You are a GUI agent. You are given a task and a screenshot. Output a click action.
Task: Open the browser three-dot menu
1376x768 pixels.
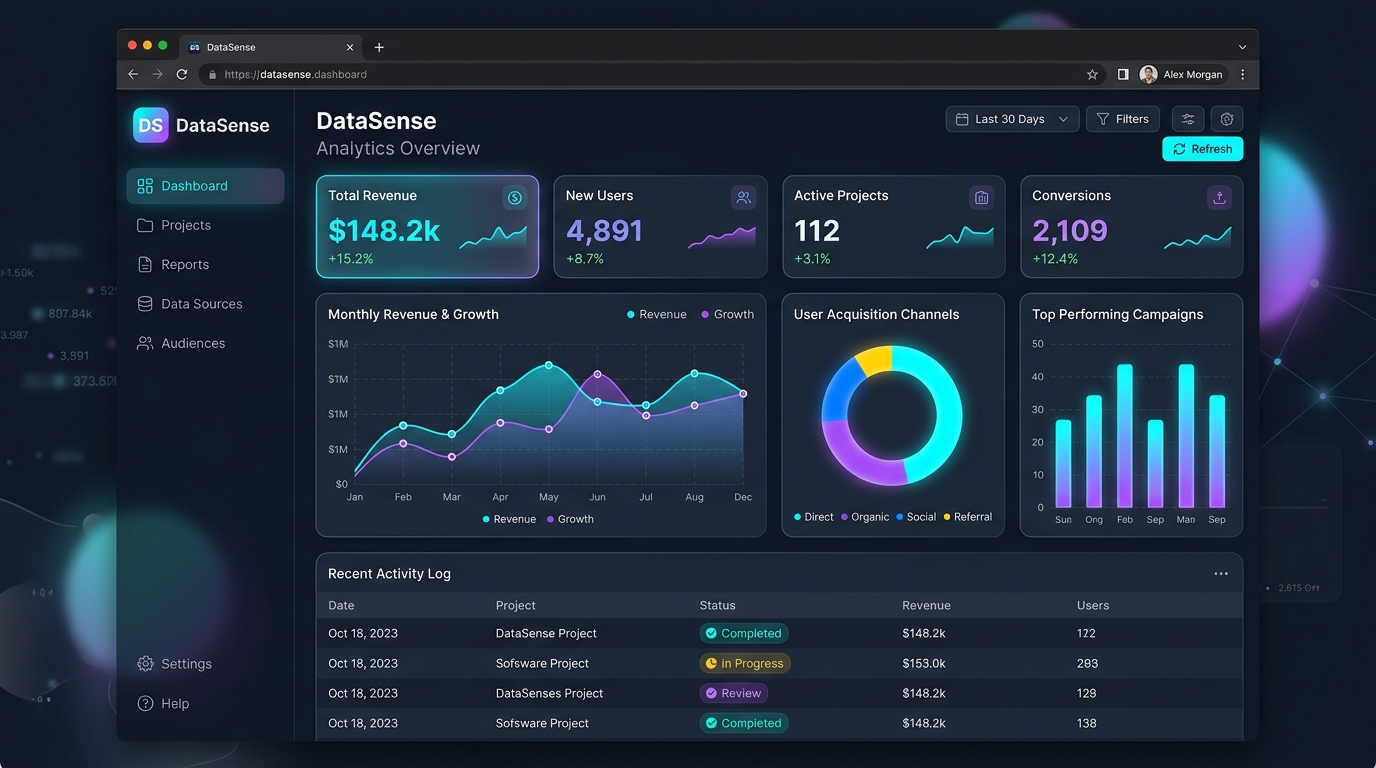click(1243, 74)
